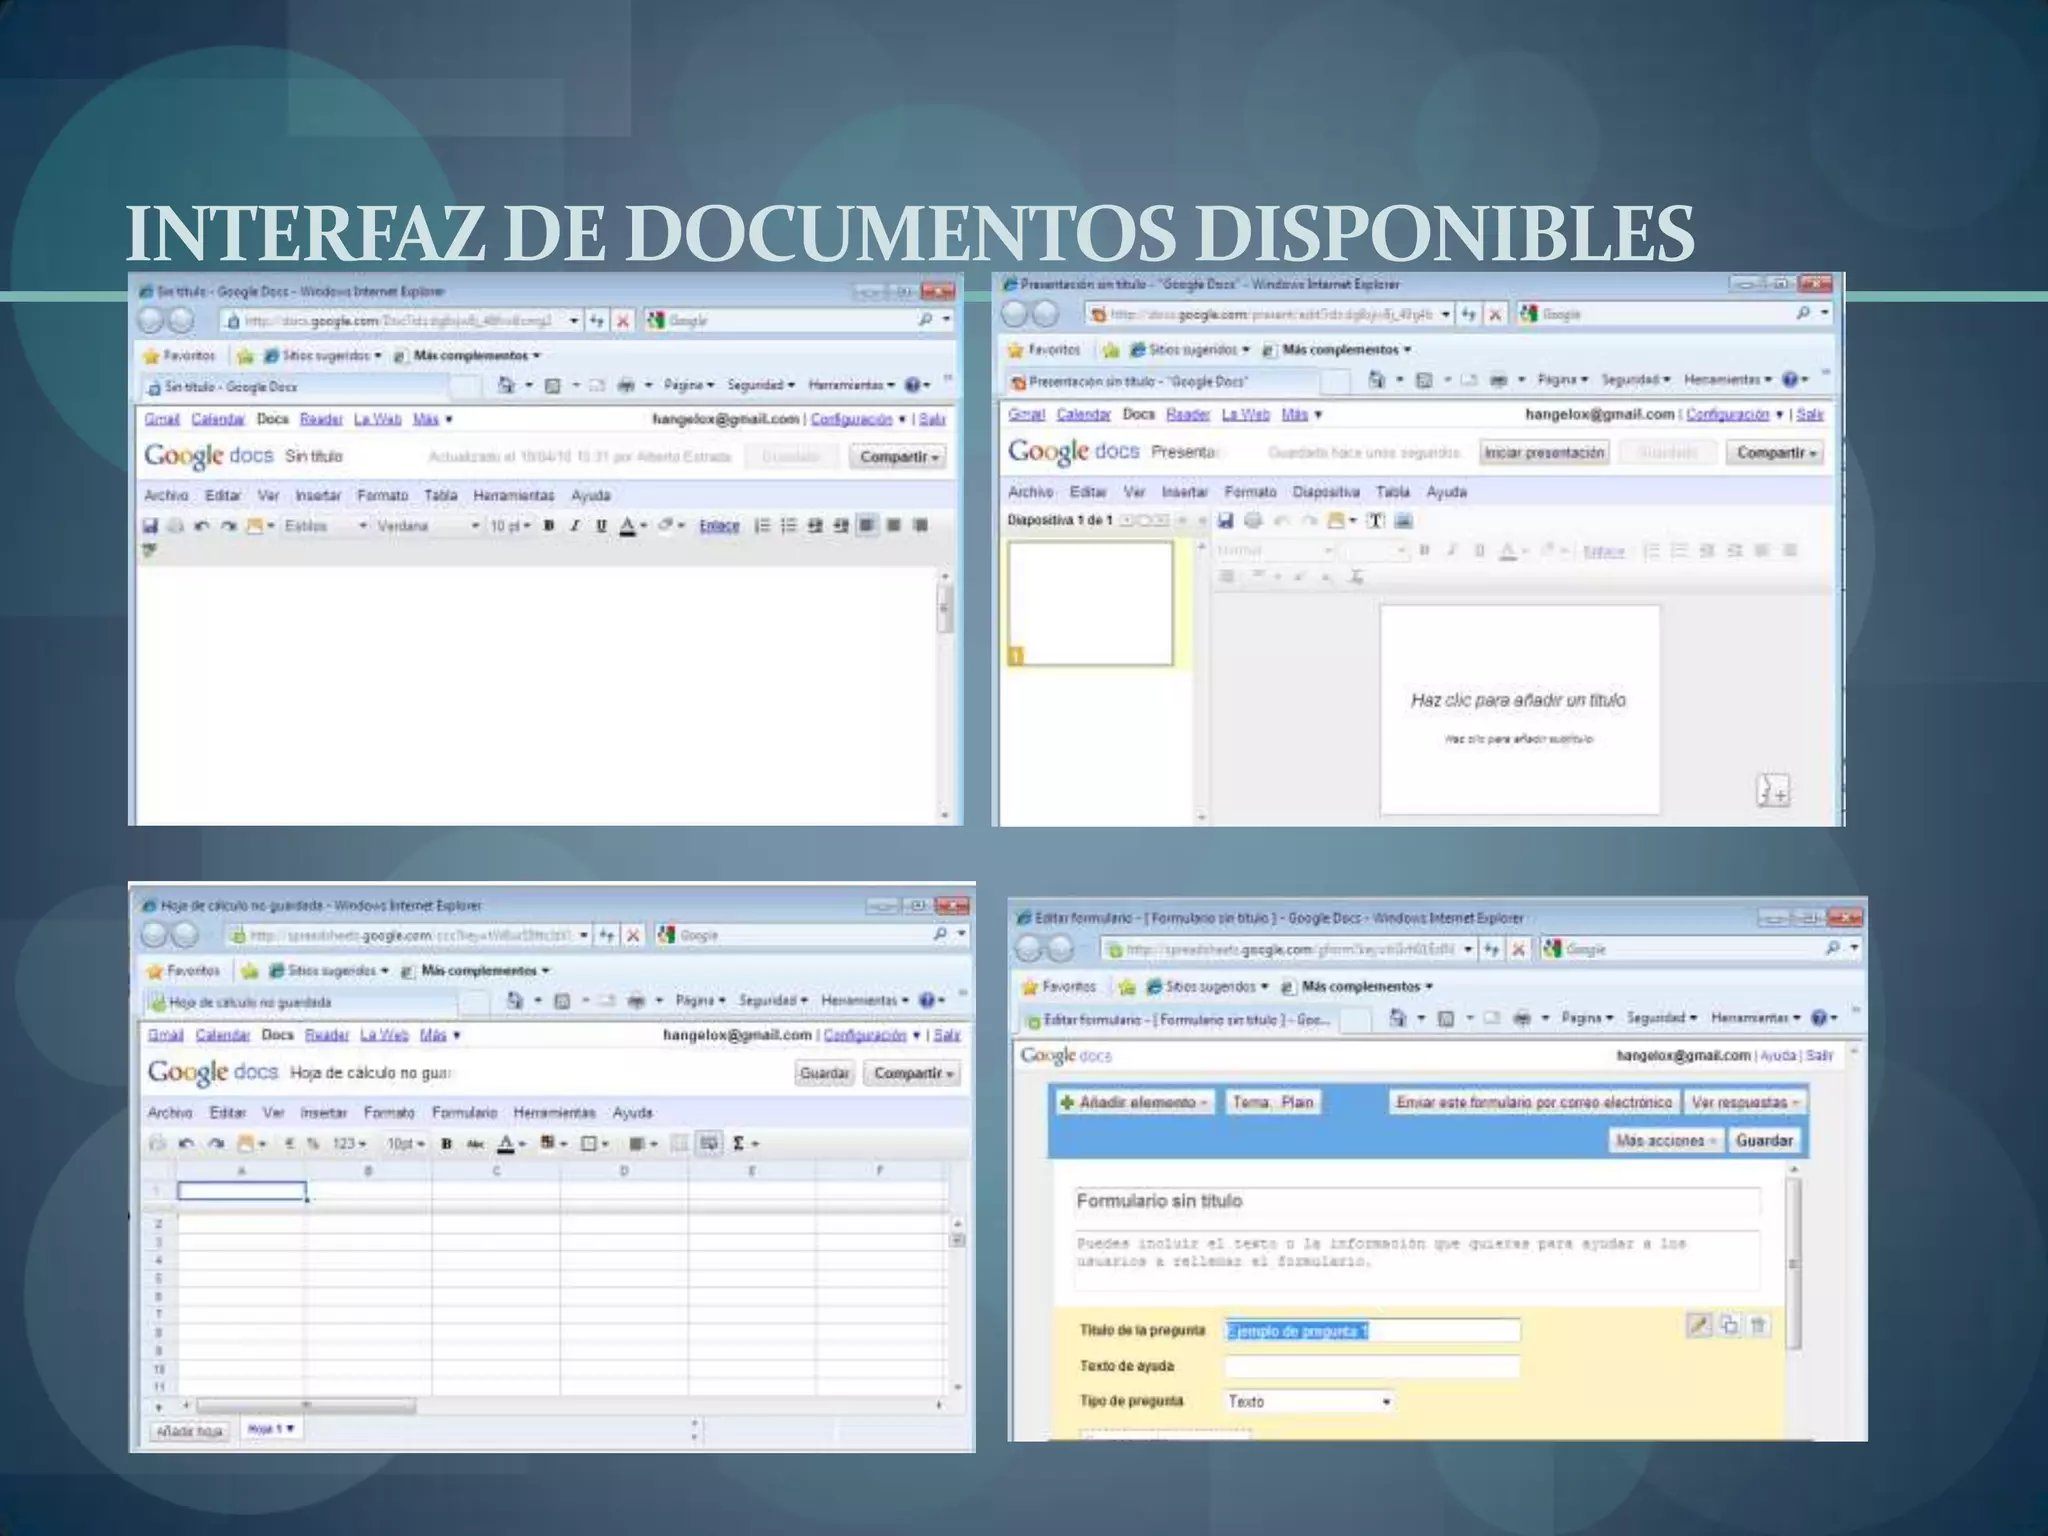Click the print icon in the presentation window
Viewport: 2048px width, 1536px height.
[1253, 520]
